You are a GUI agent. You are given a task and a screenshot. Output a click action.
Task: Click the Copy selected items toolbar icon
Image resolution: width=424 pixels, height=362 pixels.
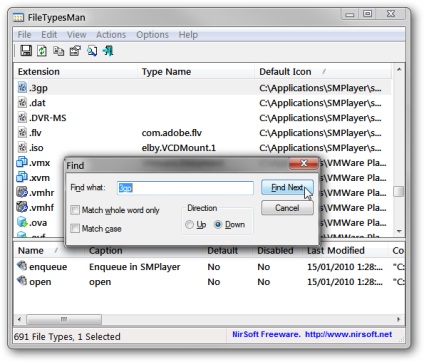pos(59,51)
